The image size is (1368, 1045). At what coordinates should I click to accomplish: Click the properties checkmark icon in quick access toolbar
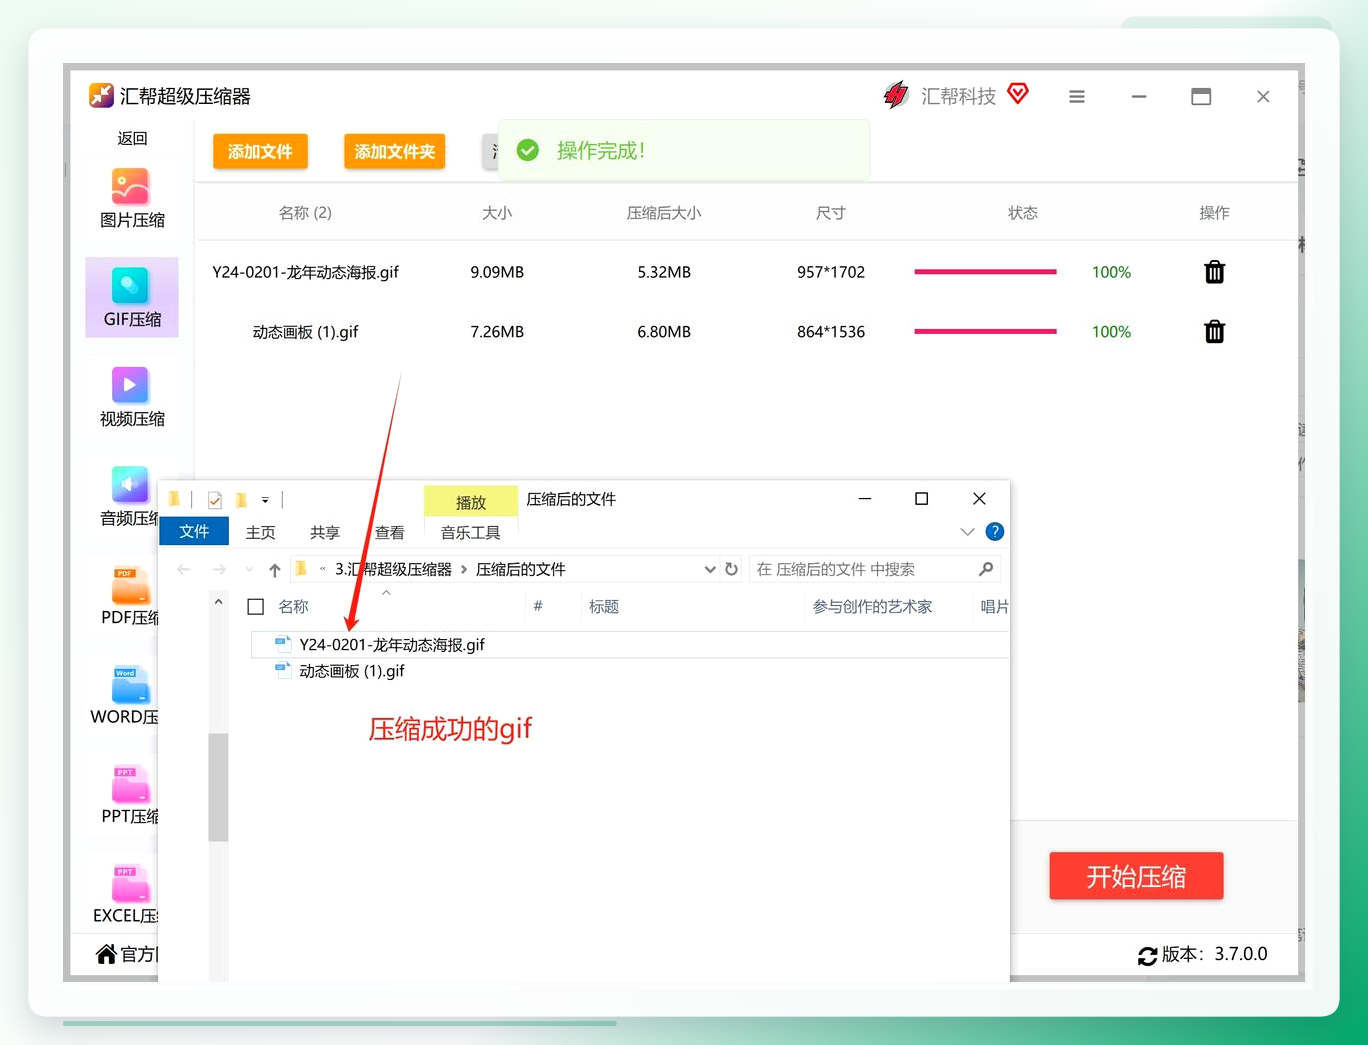pos(214,500)
